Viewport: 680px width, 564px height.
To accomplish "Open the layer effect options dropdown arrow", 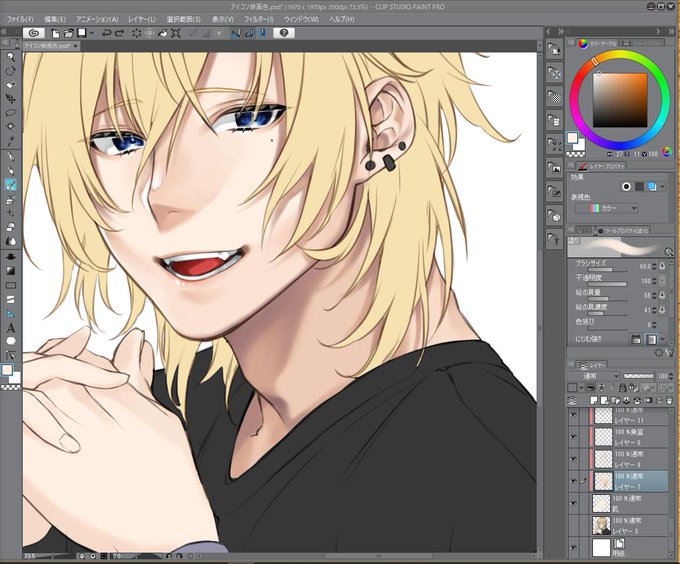I will click(x=663, y=186).
